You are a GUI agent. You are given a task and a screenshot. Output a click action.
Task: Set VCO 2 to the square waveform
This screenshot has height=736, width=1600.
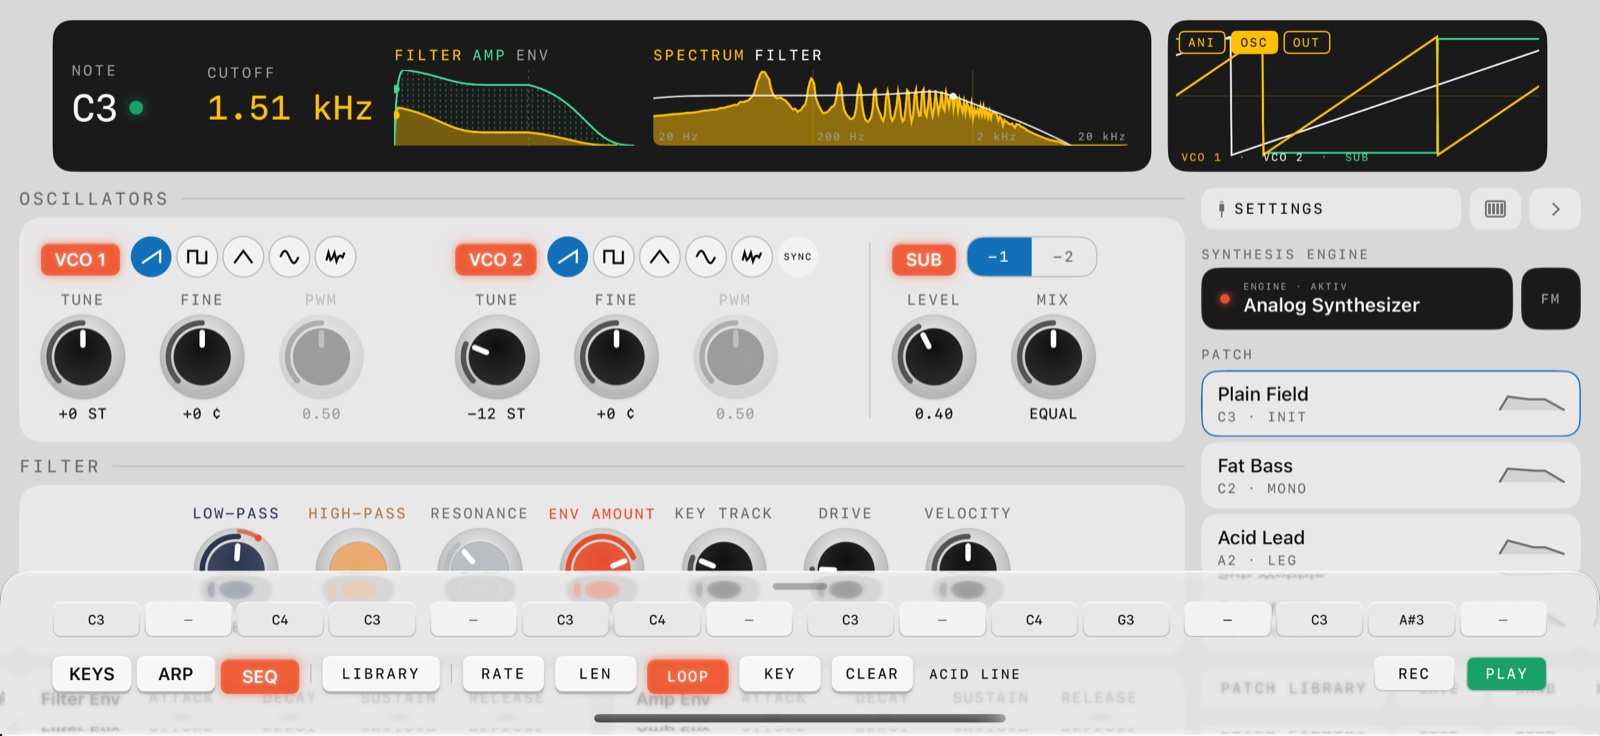point(613,257)
